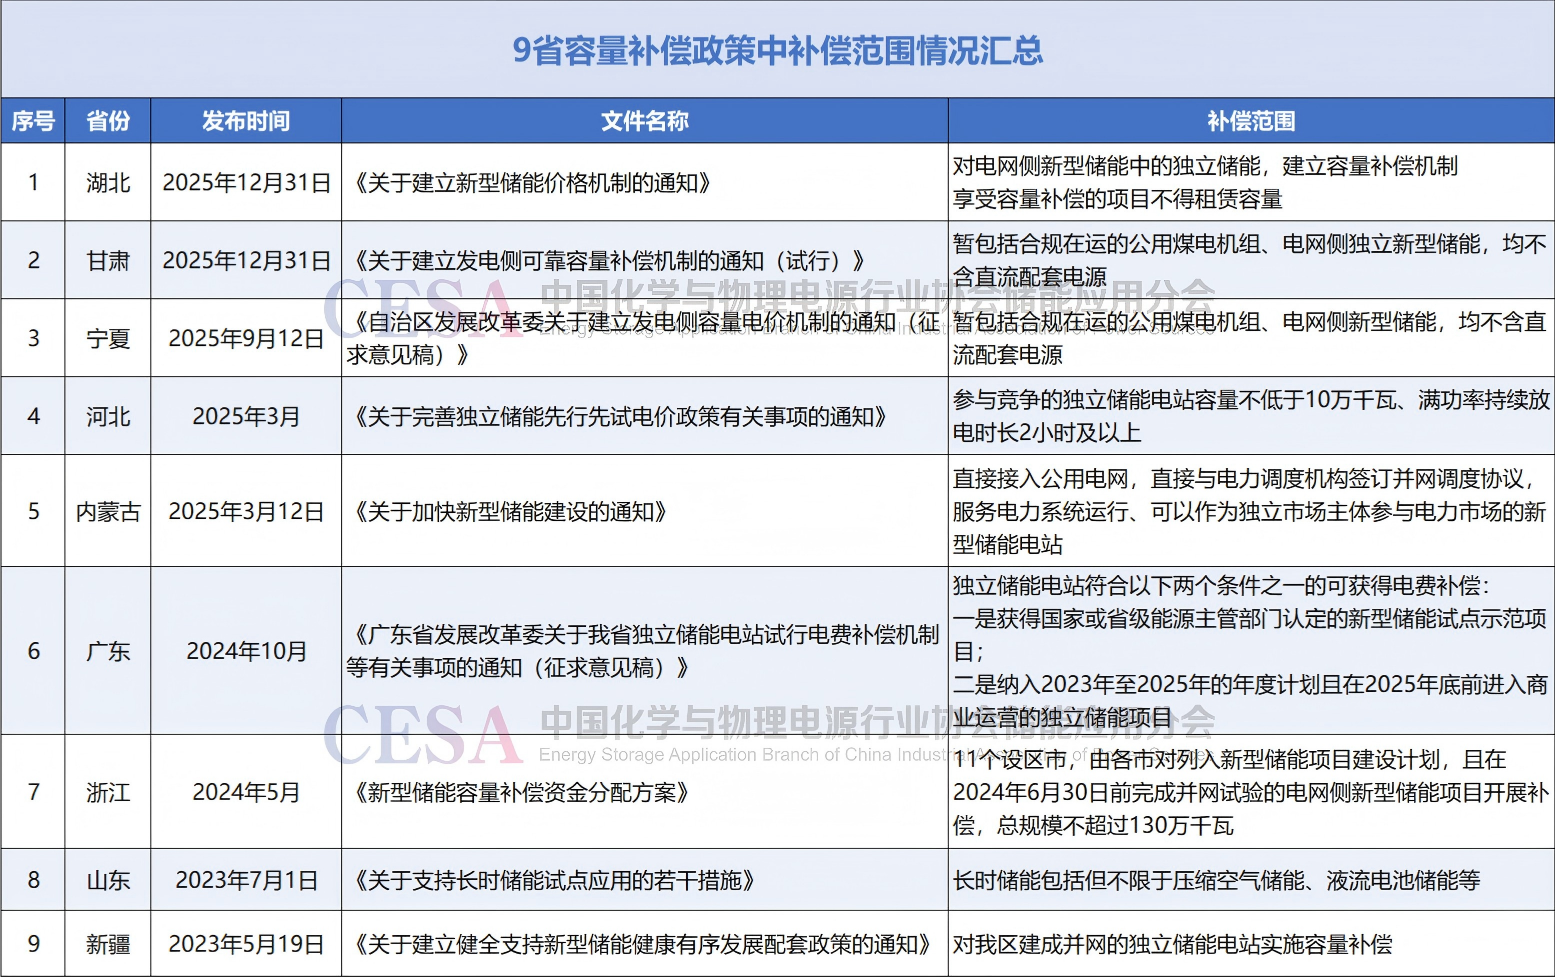Image resolution: width=1556 pixels, height=978 pixels.
Task: Select the 新疆 province cell
Action: point(108,945)
